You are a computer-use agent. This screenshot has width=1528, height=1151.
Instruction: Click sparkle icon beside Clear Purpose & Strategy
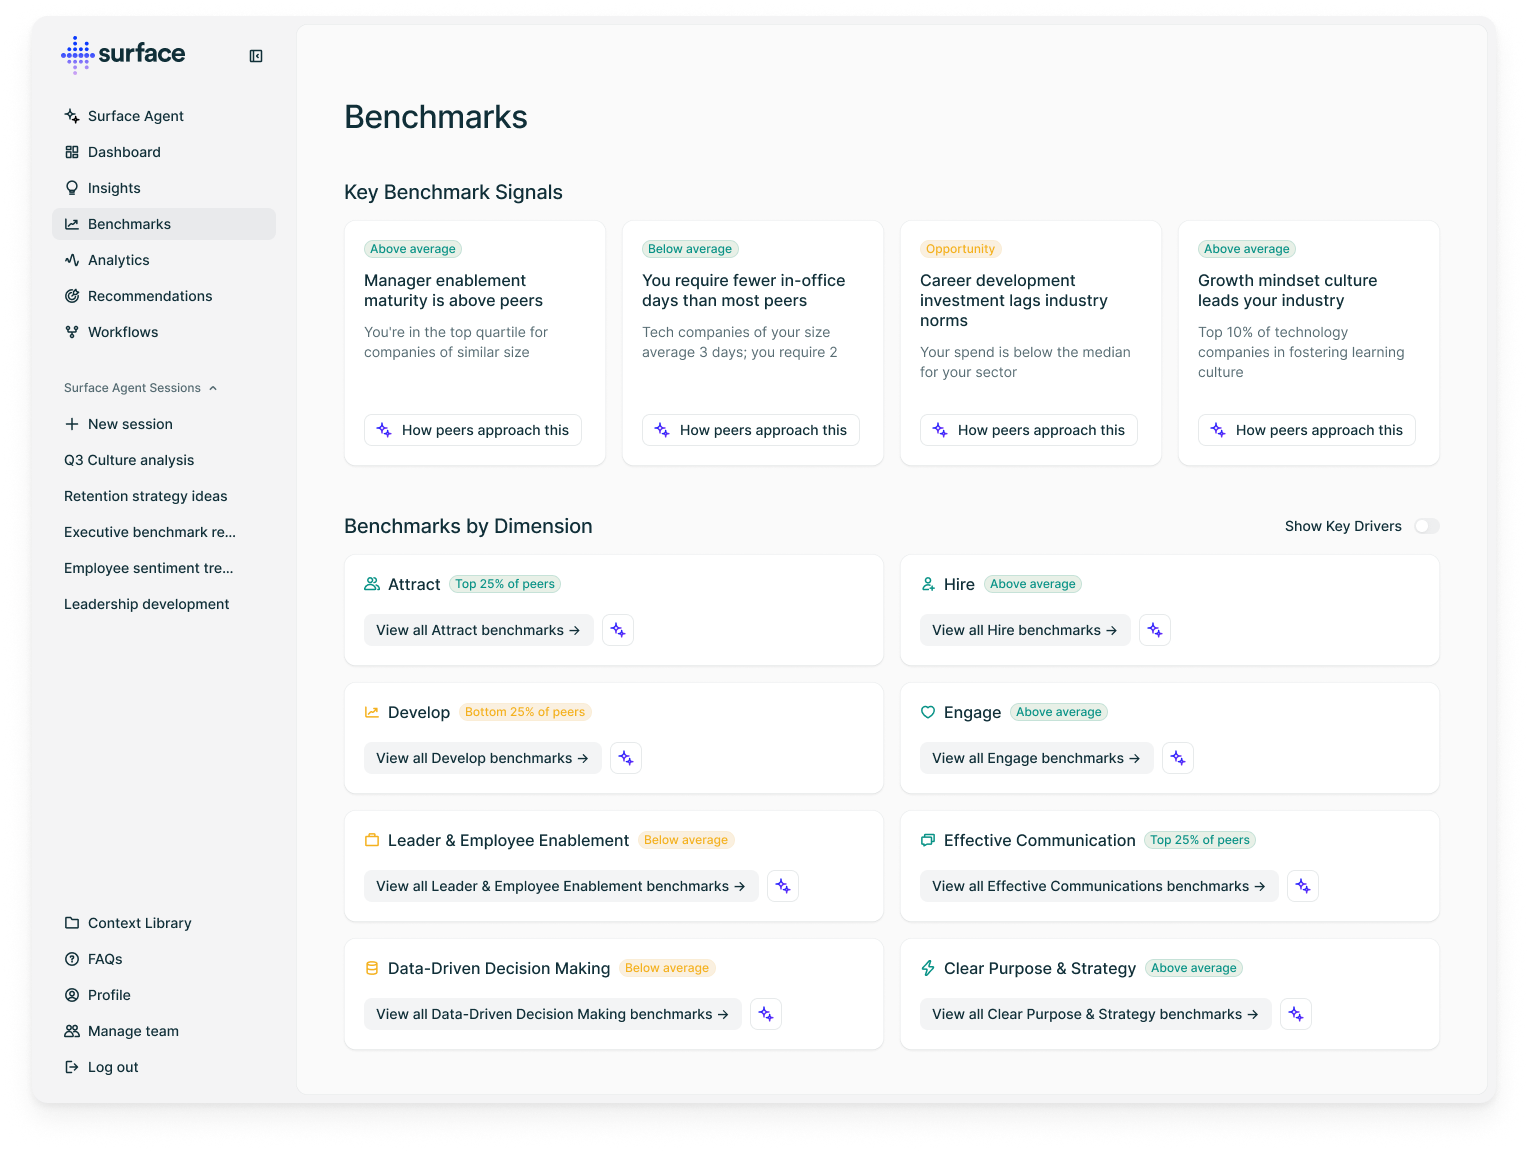click(x=1296, y=1014)
